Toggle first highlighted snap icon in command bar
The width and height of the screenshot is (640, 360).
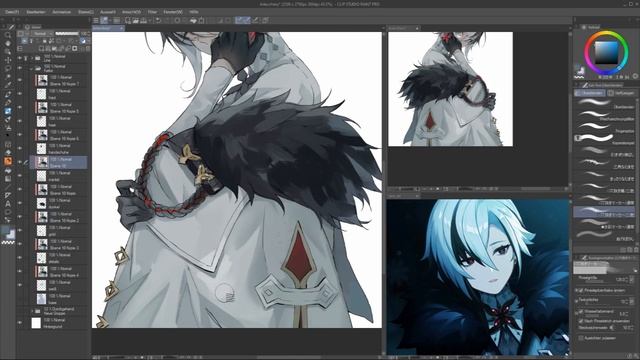[239, 20]
